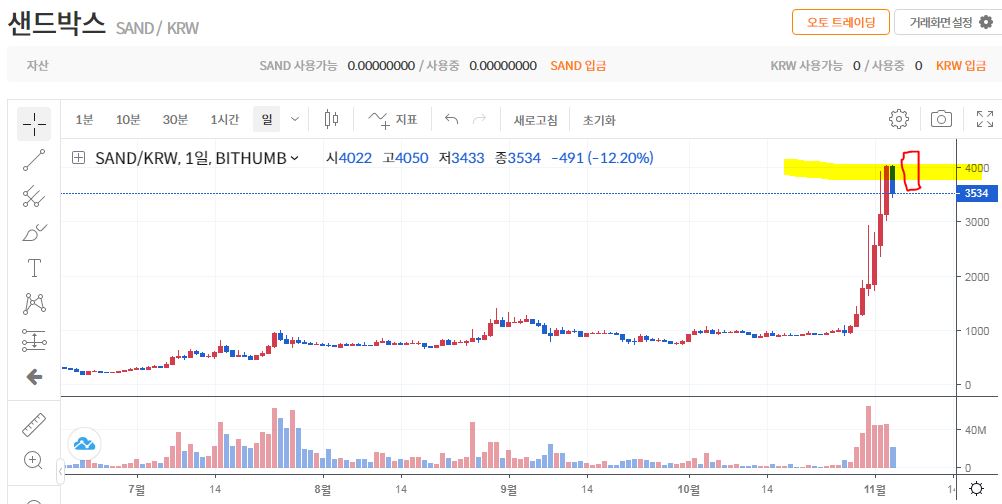Select the crosshair cursor tool
This screenshot has height=504, width=1002.
pyautogui.click(x=34, y=124)
